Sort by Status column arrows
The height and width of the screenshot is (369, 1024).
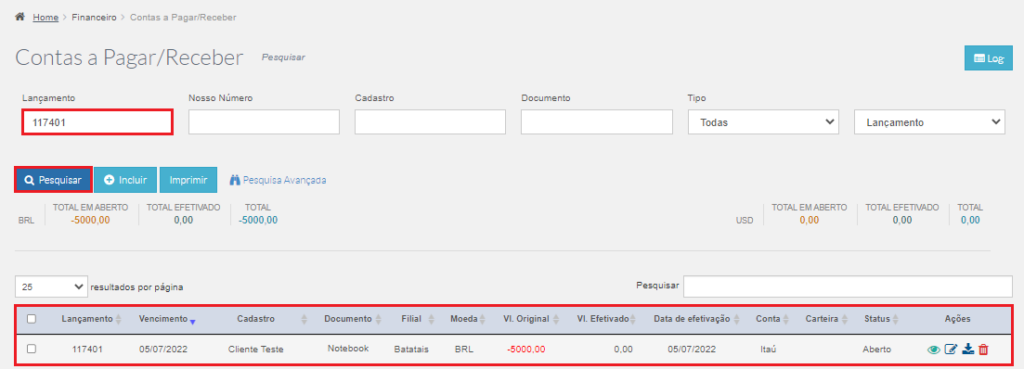(895, 319)
